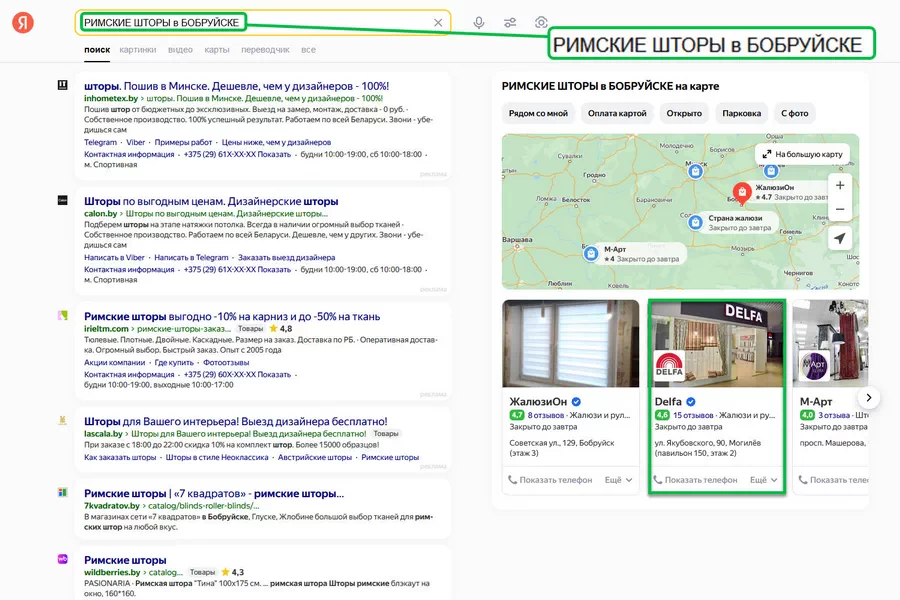The width and height of the screenshot is (900, 600).
Task: Click the М-Арт logo thumbnail
Action: tap(814, 364)
